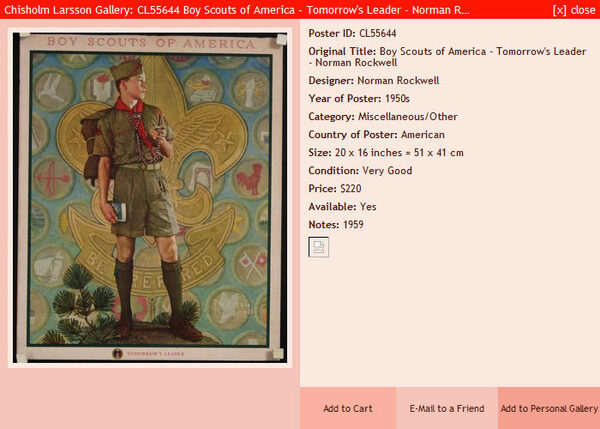This screenshot has height=429, width=600.
Task: Click Add to Personal Gallery
Action: (x=549, y=408)
